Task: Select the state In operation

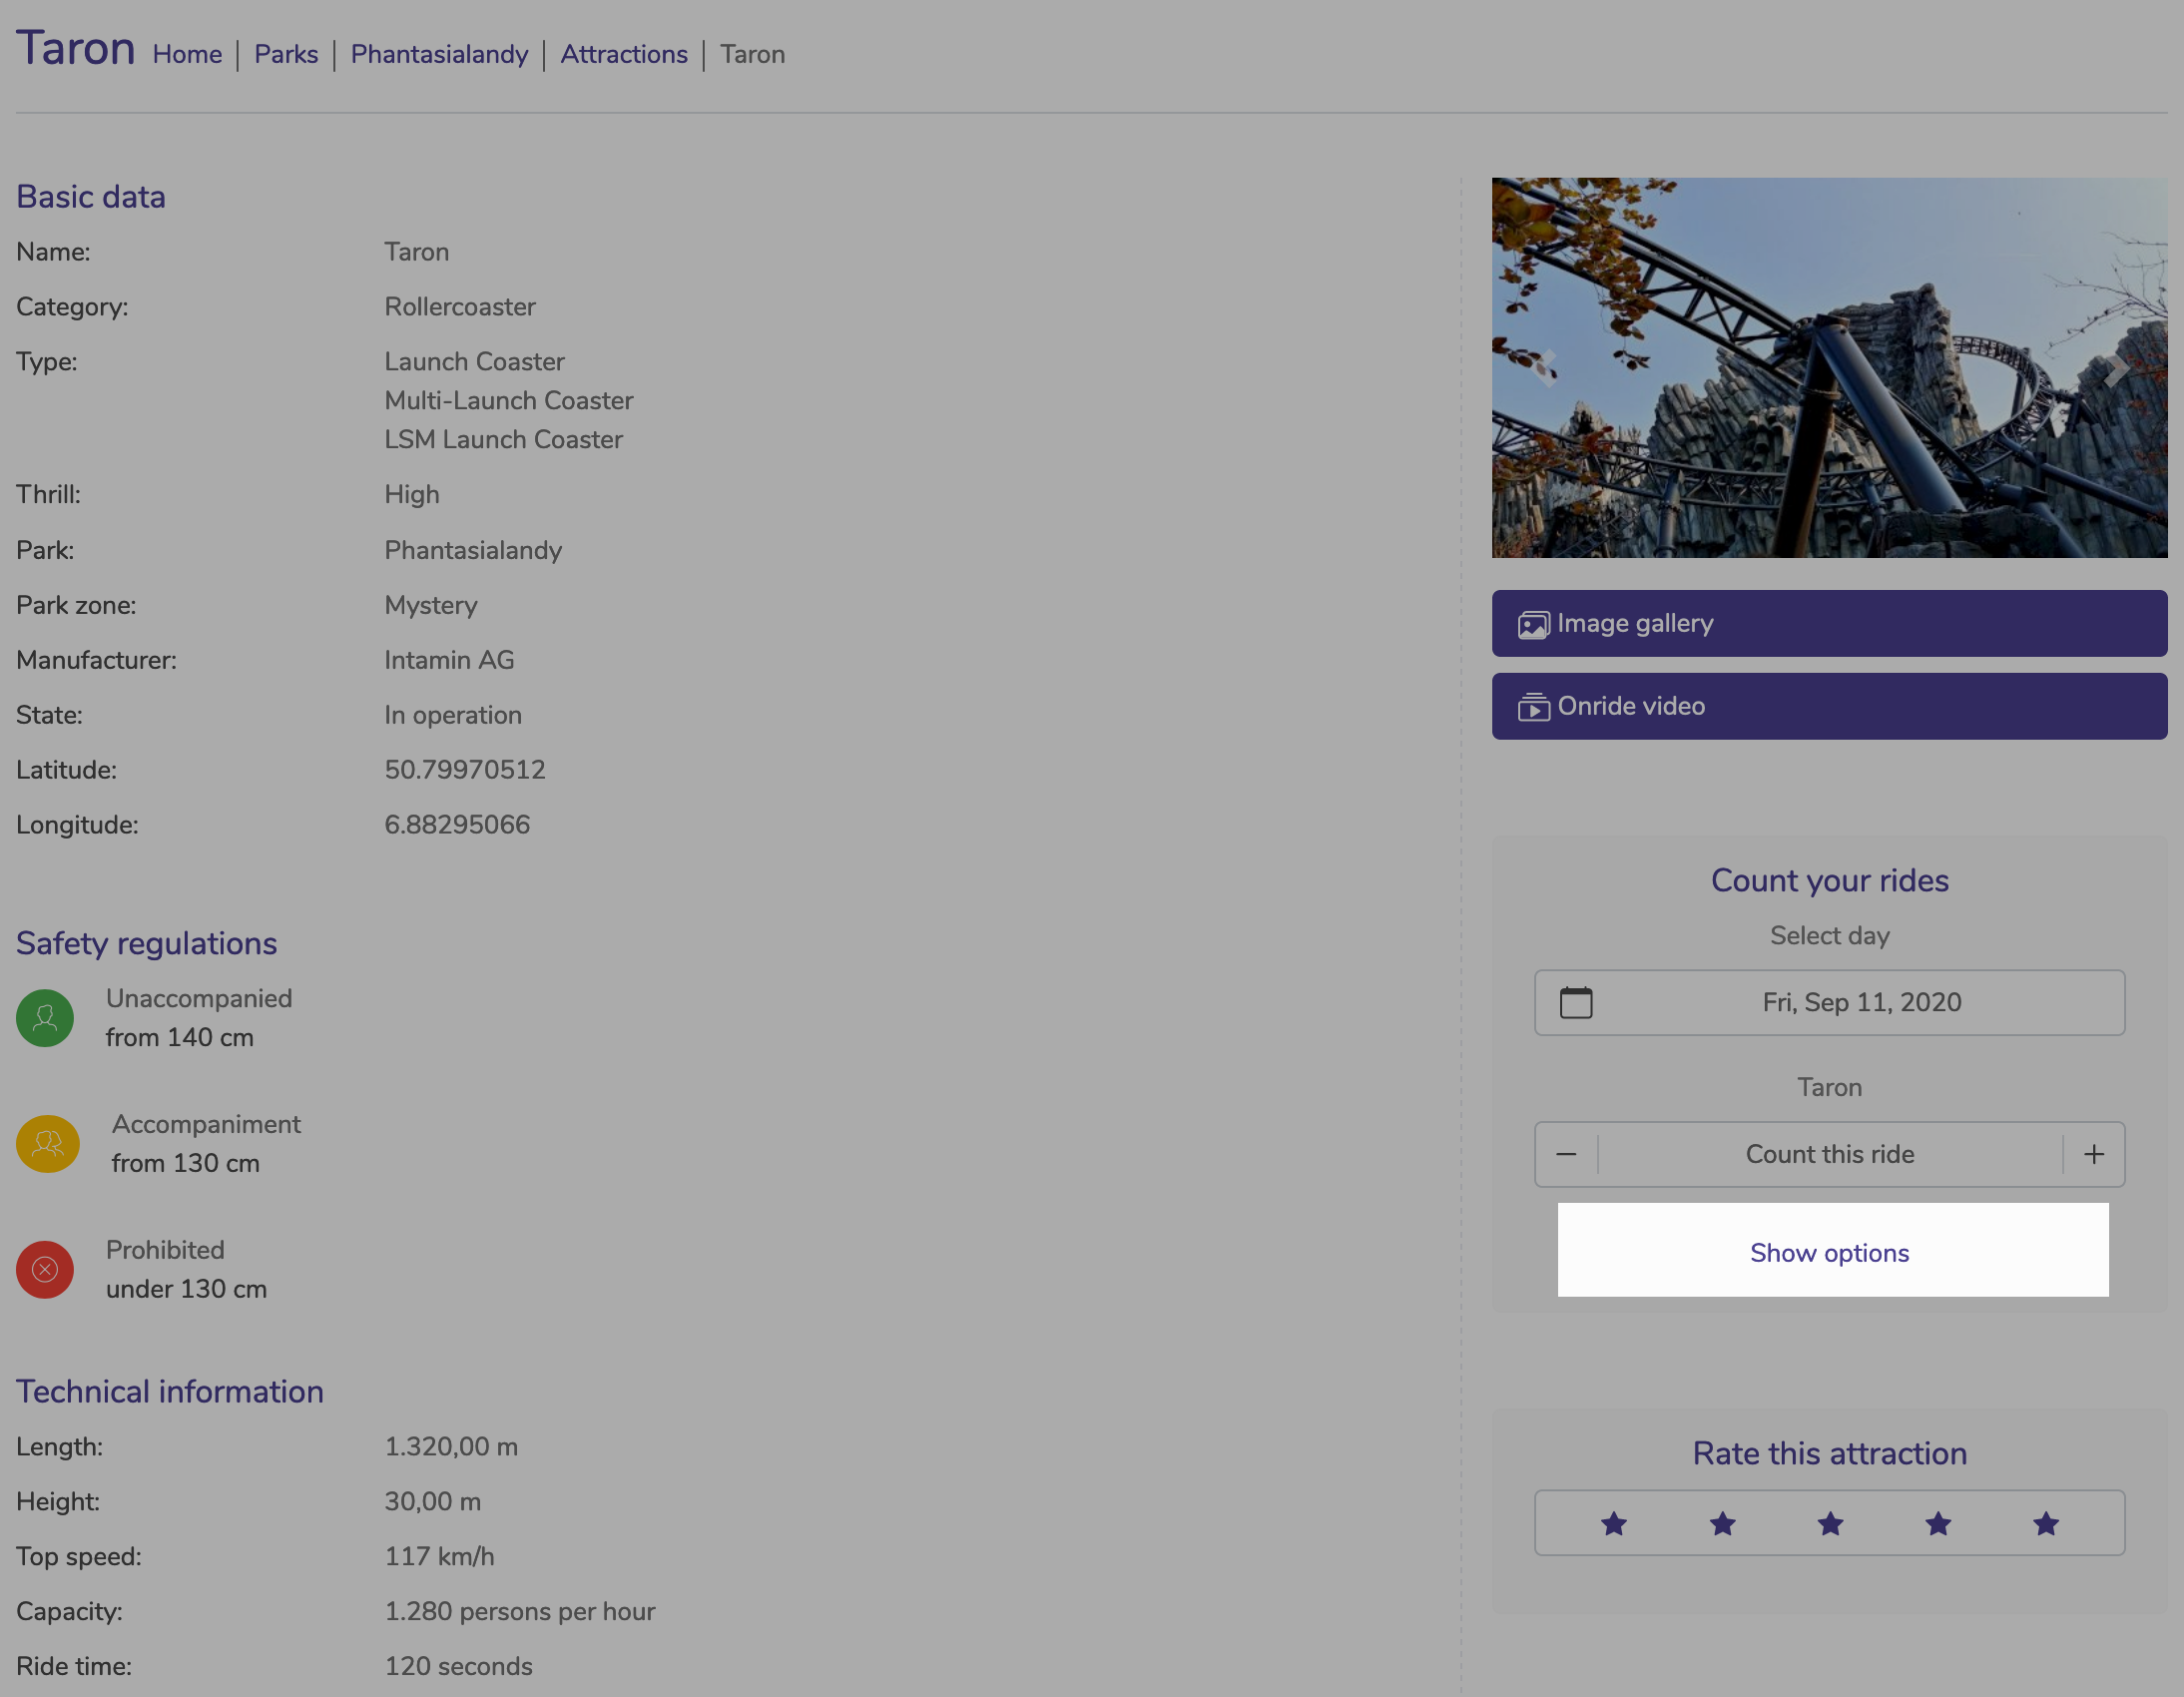Action: coord(453,715)
